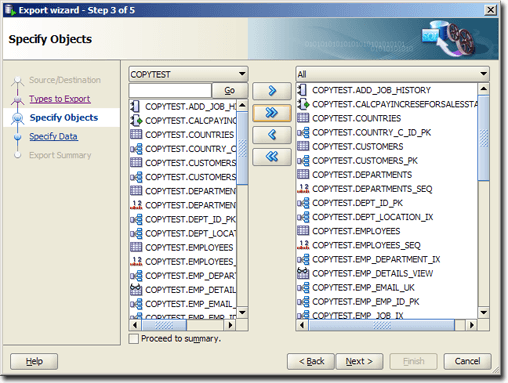Click the Go search button

pyautogui.click(x=230, y=90)
